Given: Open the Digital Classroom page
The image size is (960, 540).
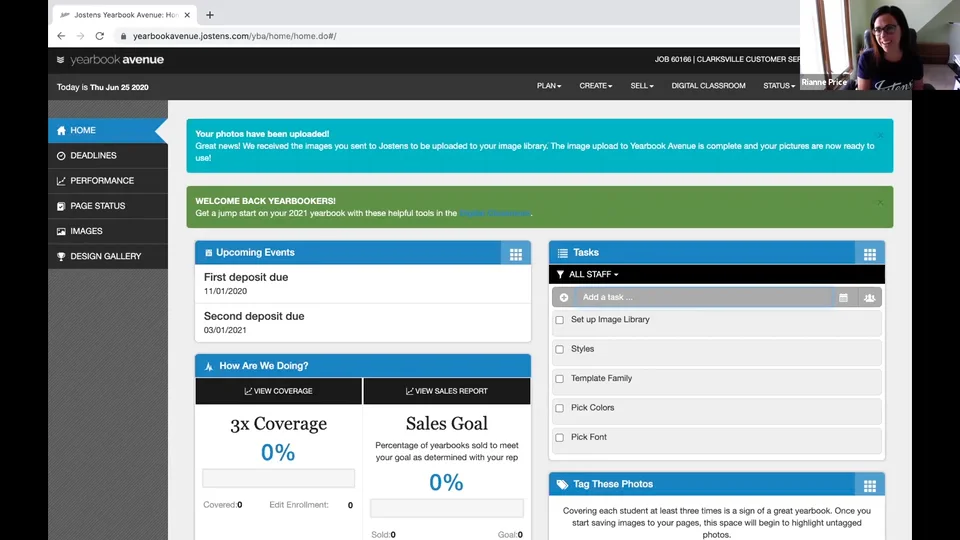Looking at the screenshot, I should 708,86.
